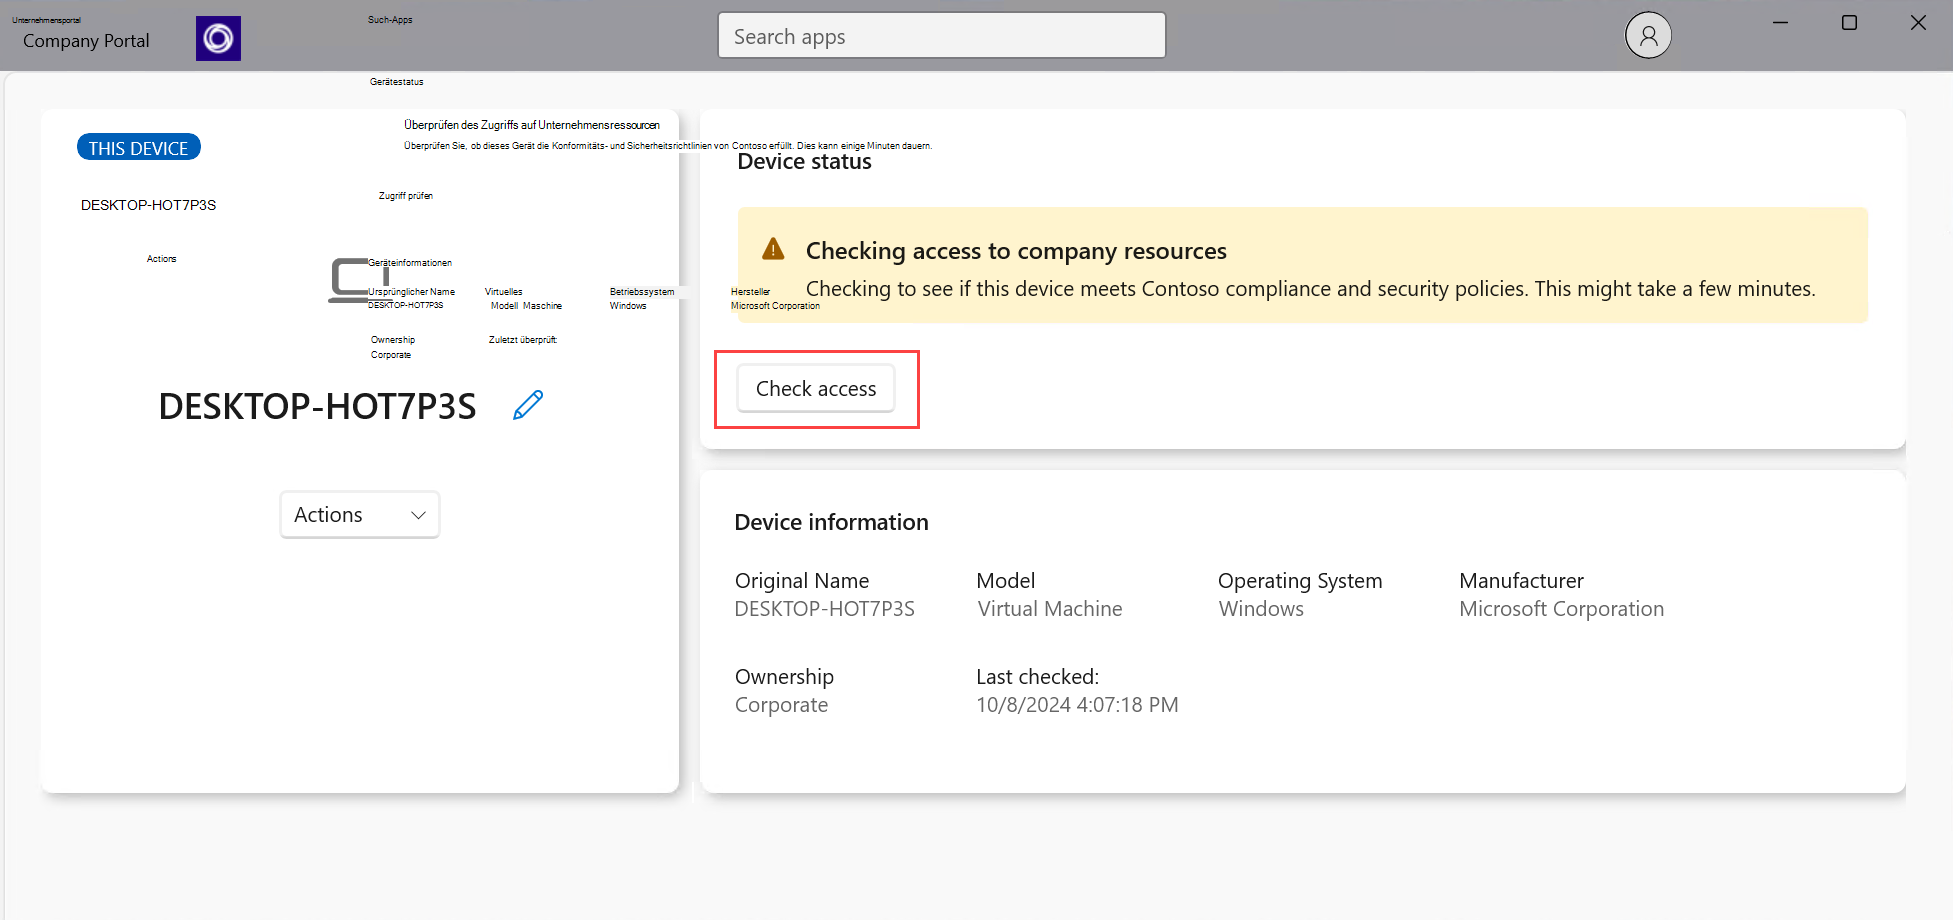1953x920 pixels.
Task: Minimize the Company Portal window
Action: coord(1780,22)
